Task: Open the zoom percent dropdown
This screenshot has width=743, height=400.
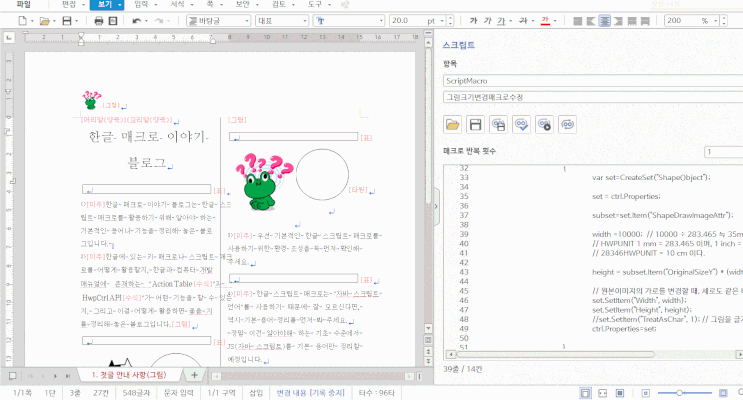Action: tap(716, 21)
